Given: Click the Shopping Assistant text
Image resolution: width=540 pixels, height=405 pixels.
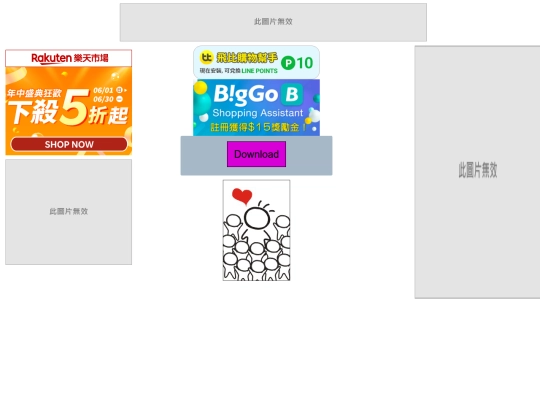Looking at the screenshot, I should coord(258,113).
